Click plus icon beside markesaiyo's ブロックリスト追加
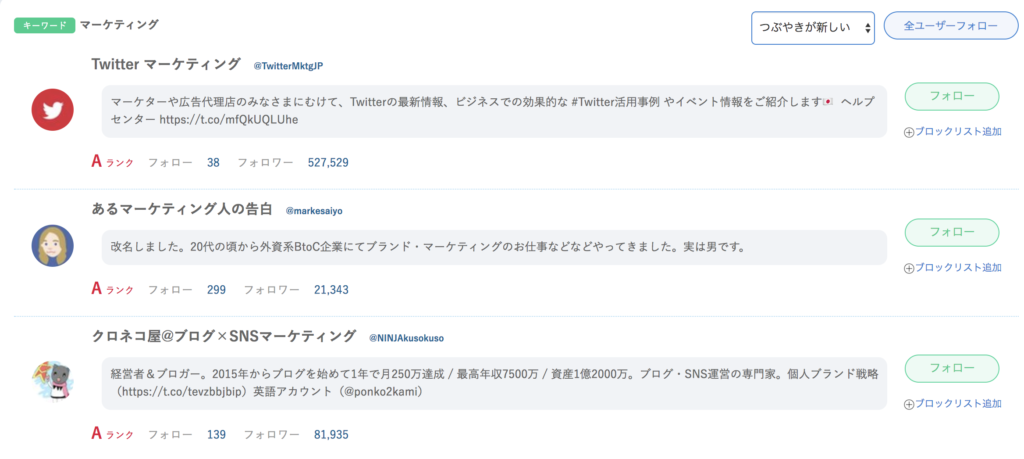The image size is (1024, 459). [x=909, y=267]
